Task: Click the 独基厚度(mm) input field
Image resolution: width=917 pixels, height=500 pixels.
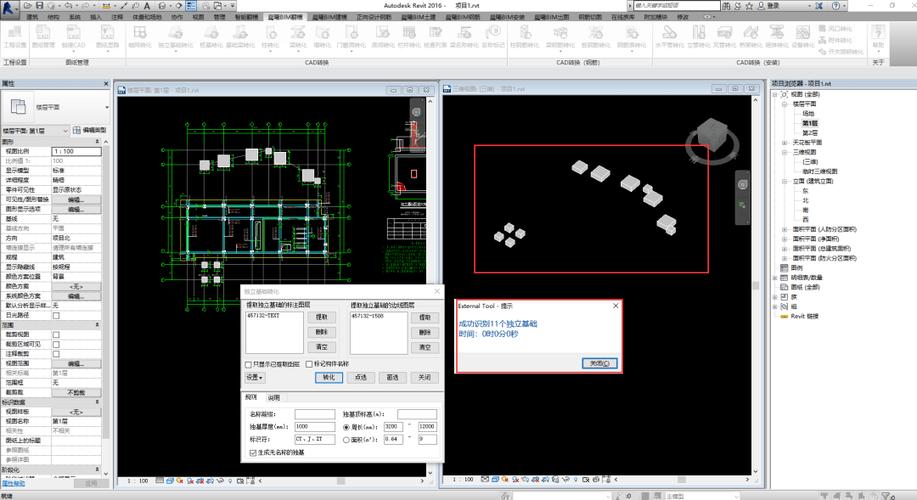Action: point(315,426)
